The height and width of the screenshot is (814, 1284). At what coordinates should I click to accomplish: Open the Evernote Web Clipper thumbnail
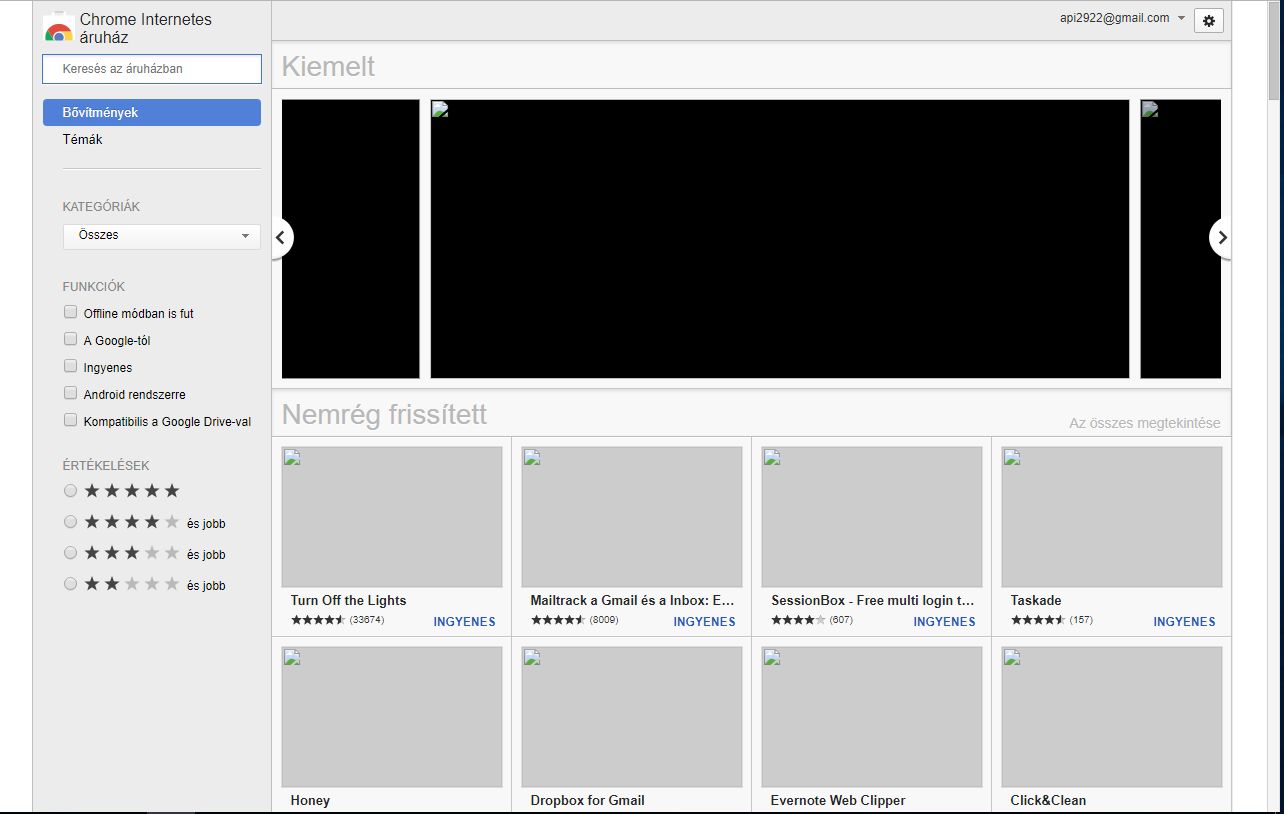click(x=872, y=717)
